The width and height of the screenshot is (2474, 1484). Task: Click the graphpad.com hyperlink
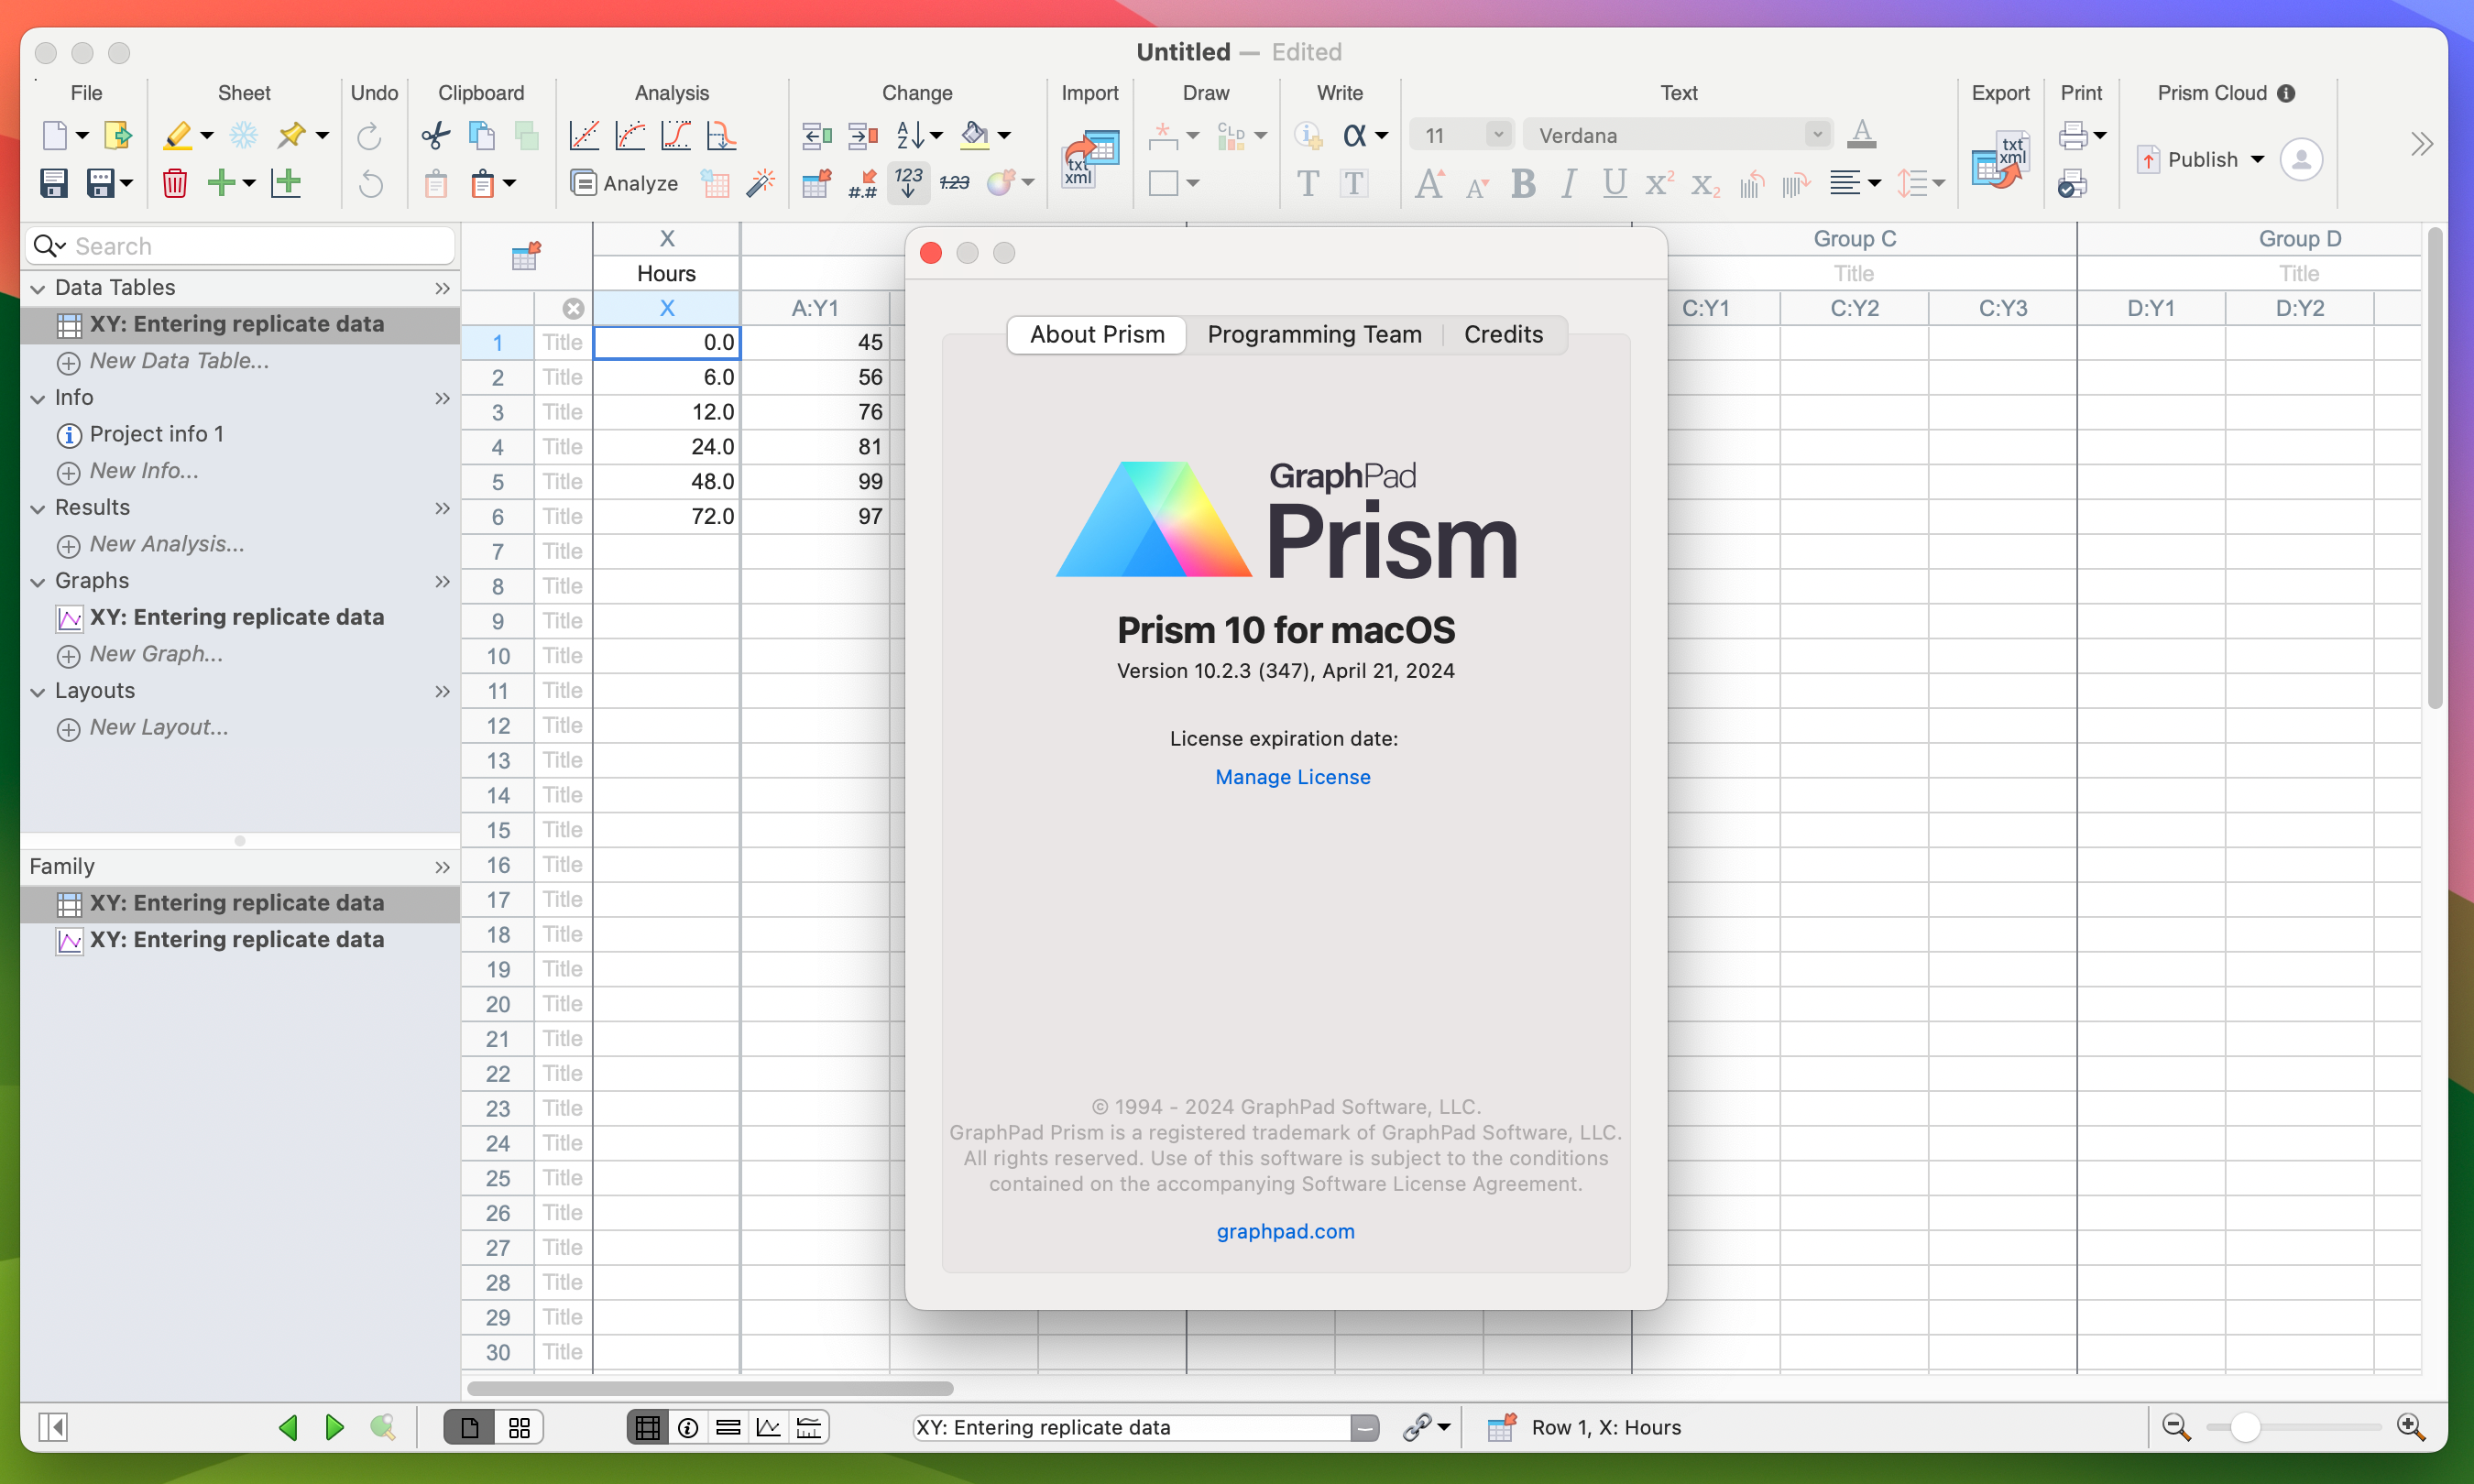coord(1285,1231)
